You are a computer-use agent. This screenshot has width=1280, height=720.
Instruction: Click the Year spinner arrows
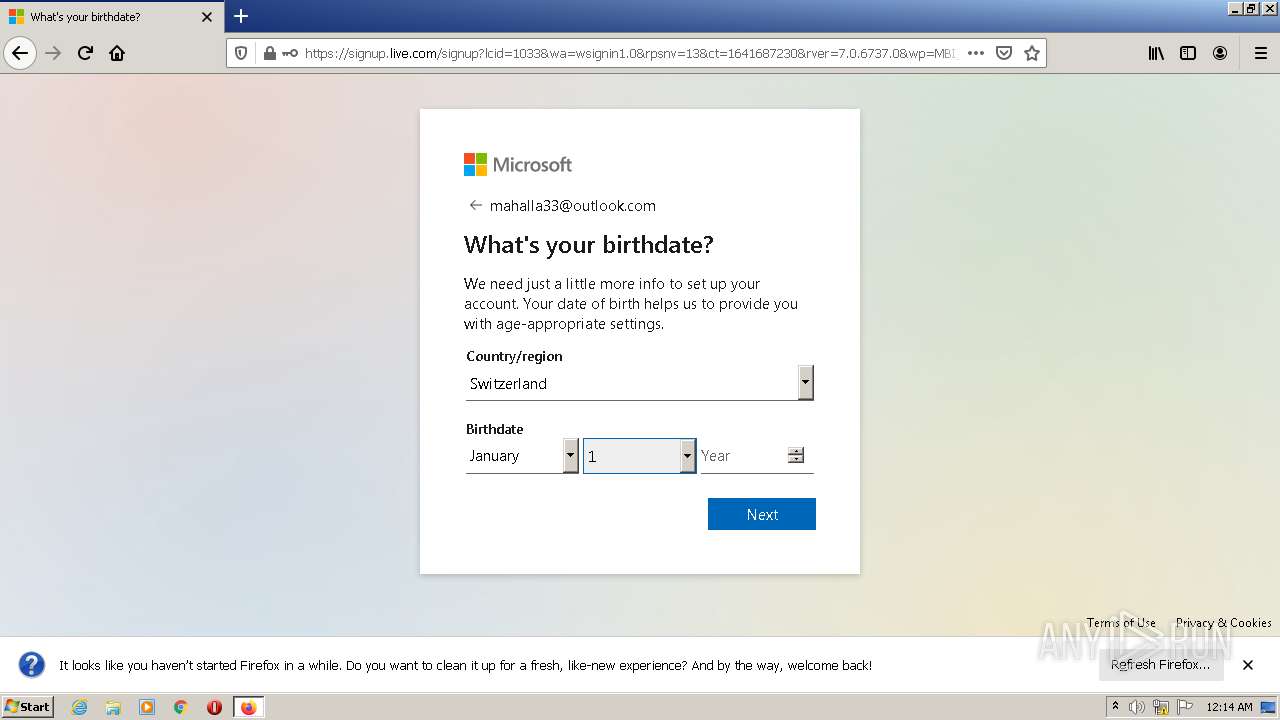click(795, 455)
